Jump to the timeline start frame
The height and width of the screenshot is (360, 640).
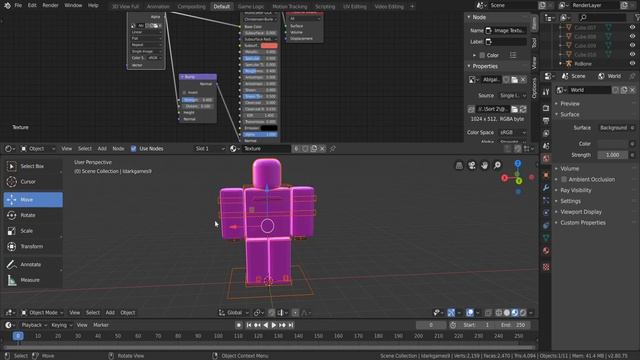(x=249, y=325)
